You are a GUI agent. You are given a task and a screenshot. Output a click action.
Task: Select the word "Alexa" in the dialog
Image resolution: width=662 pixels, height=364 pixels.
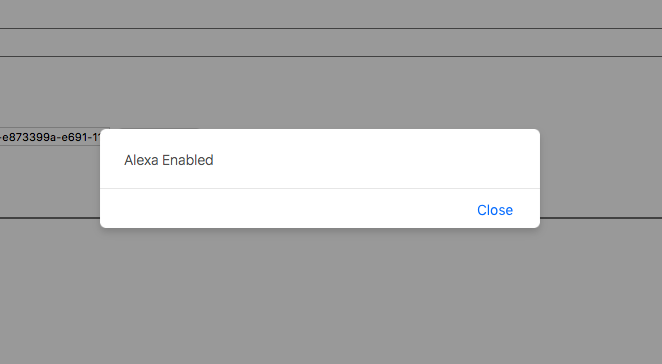tap(141, 160)
